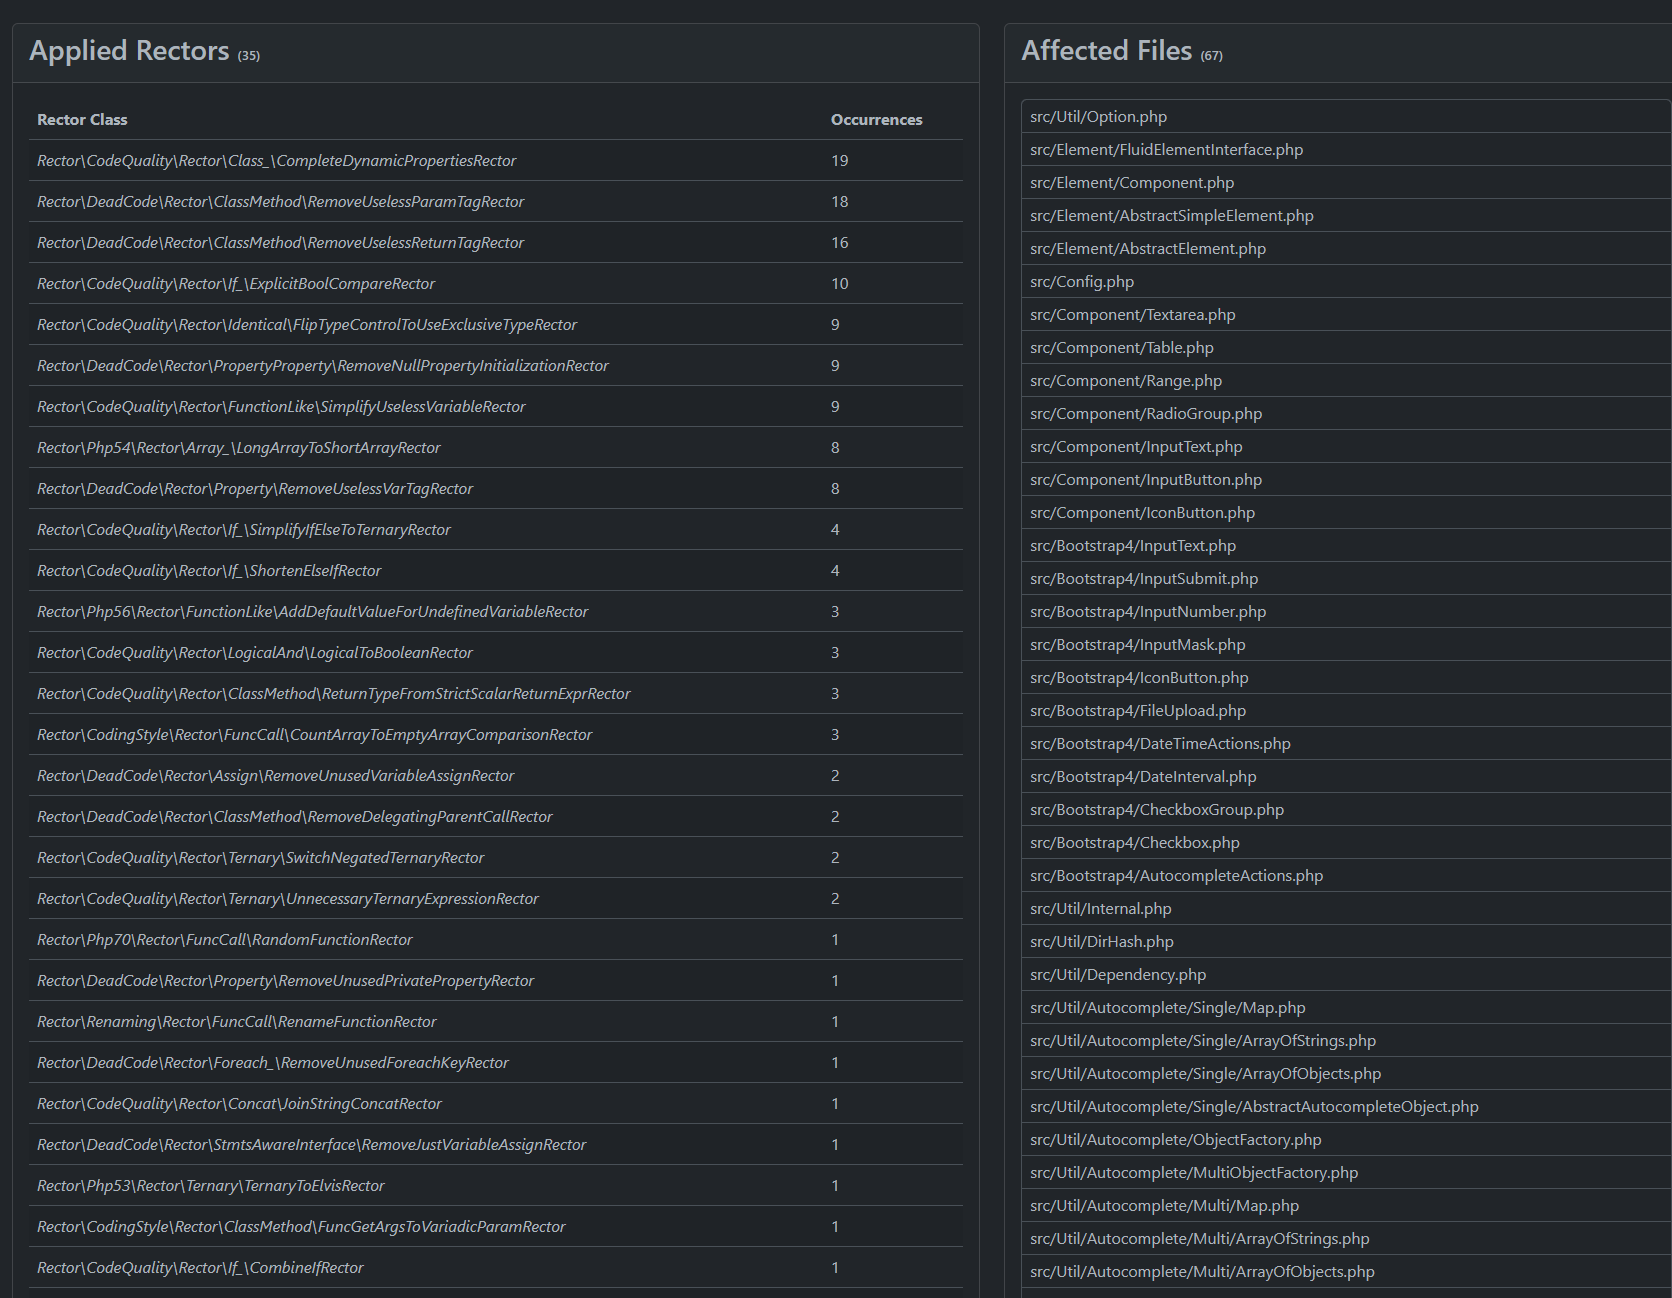Viewport: 1672px width, 1298px height.
Task: Open src/Element/AbstractSimpleElement.php entry
Action: click(x=1346, y=215)
